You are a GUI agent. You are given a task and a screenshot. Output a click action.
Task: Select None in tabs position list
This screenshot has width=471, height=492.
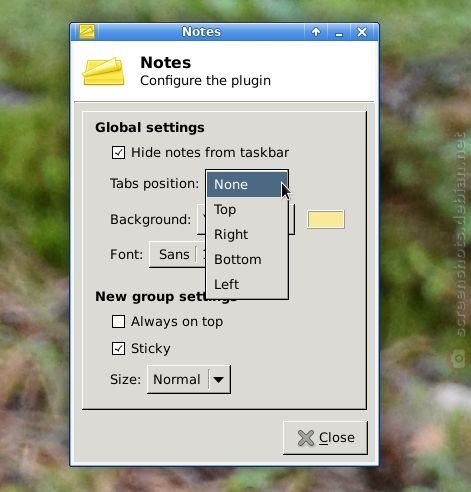(247, 184)
